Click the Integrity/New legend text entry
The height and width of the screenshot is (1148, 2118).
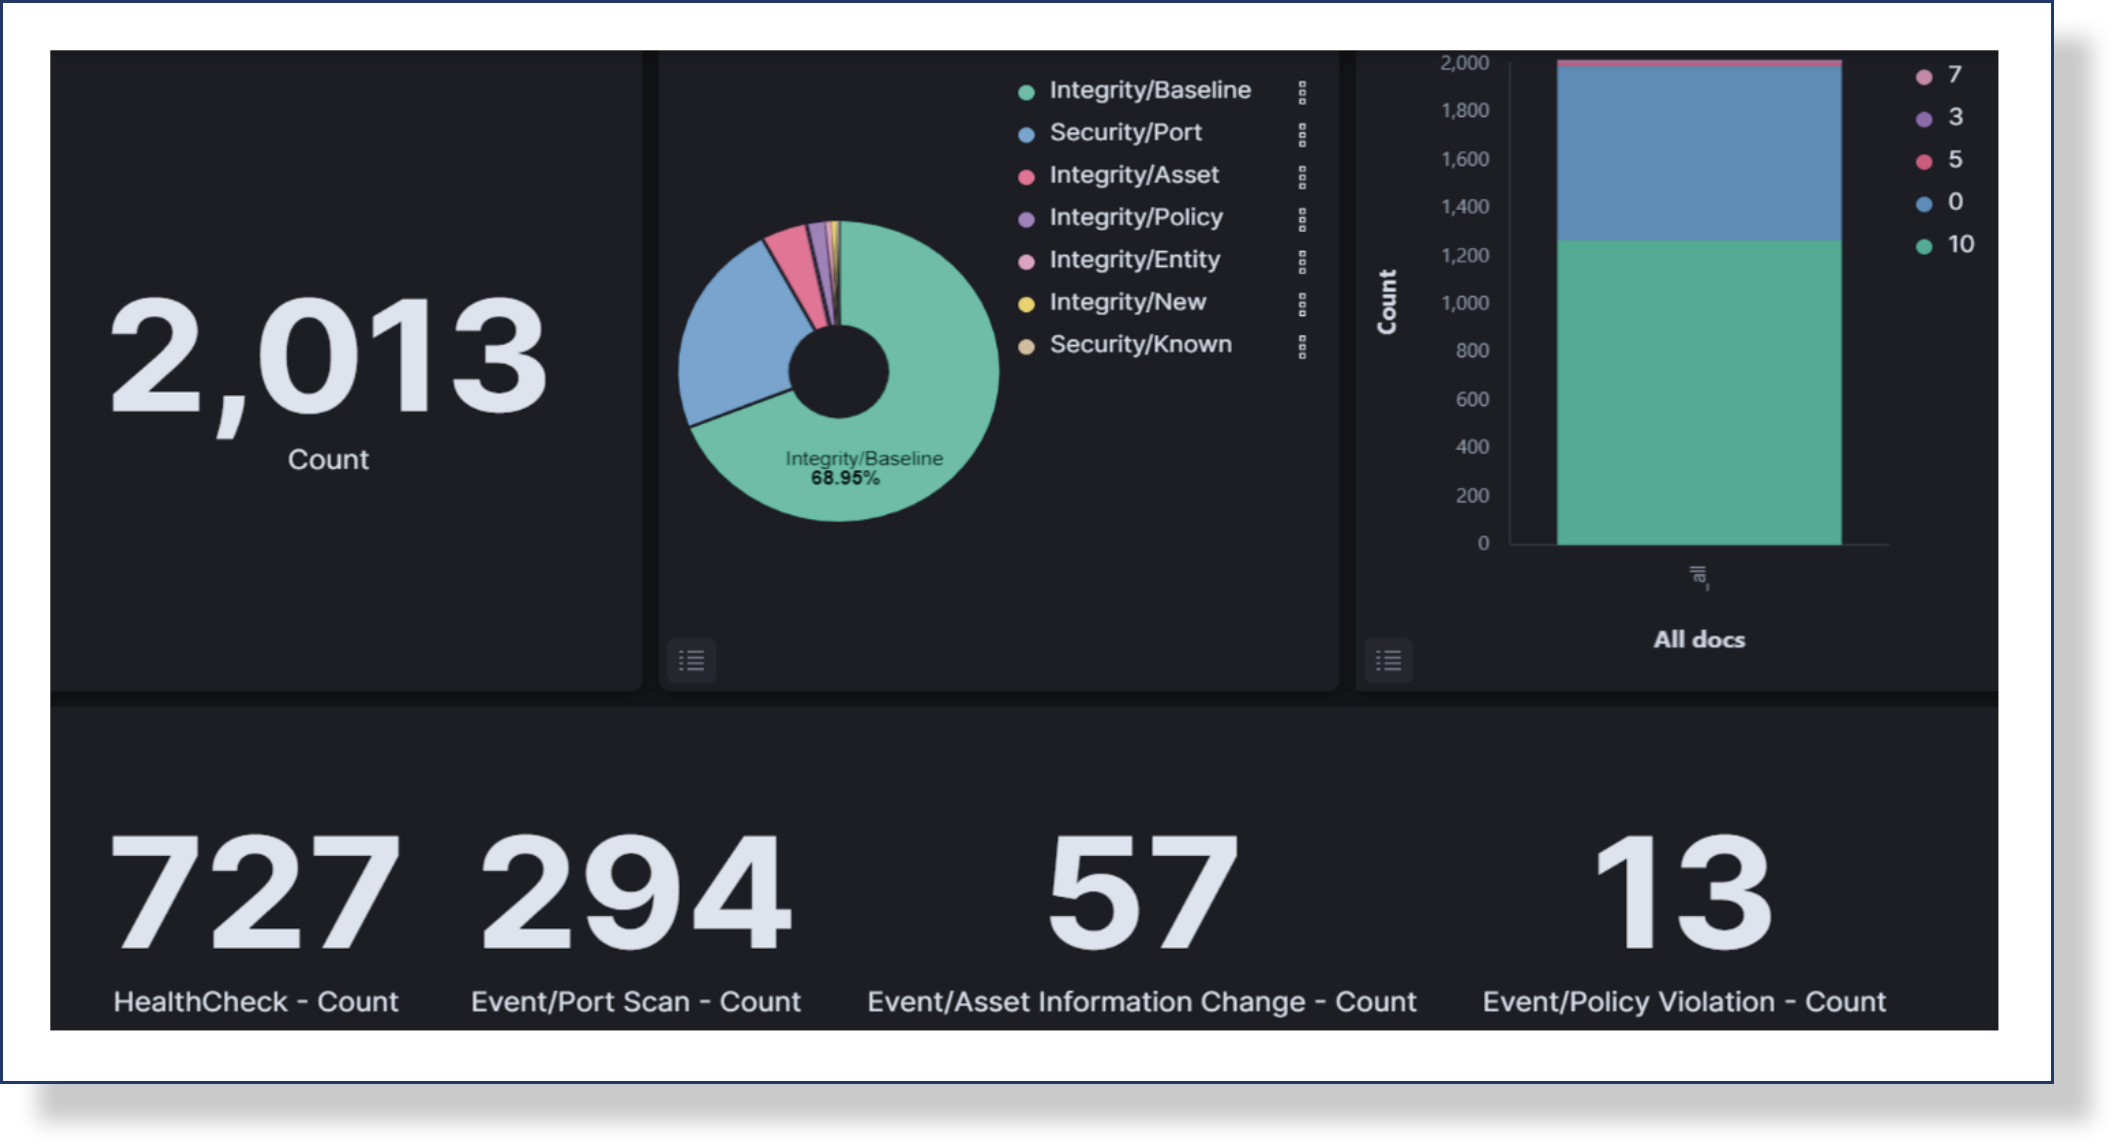pos(1128,302)
